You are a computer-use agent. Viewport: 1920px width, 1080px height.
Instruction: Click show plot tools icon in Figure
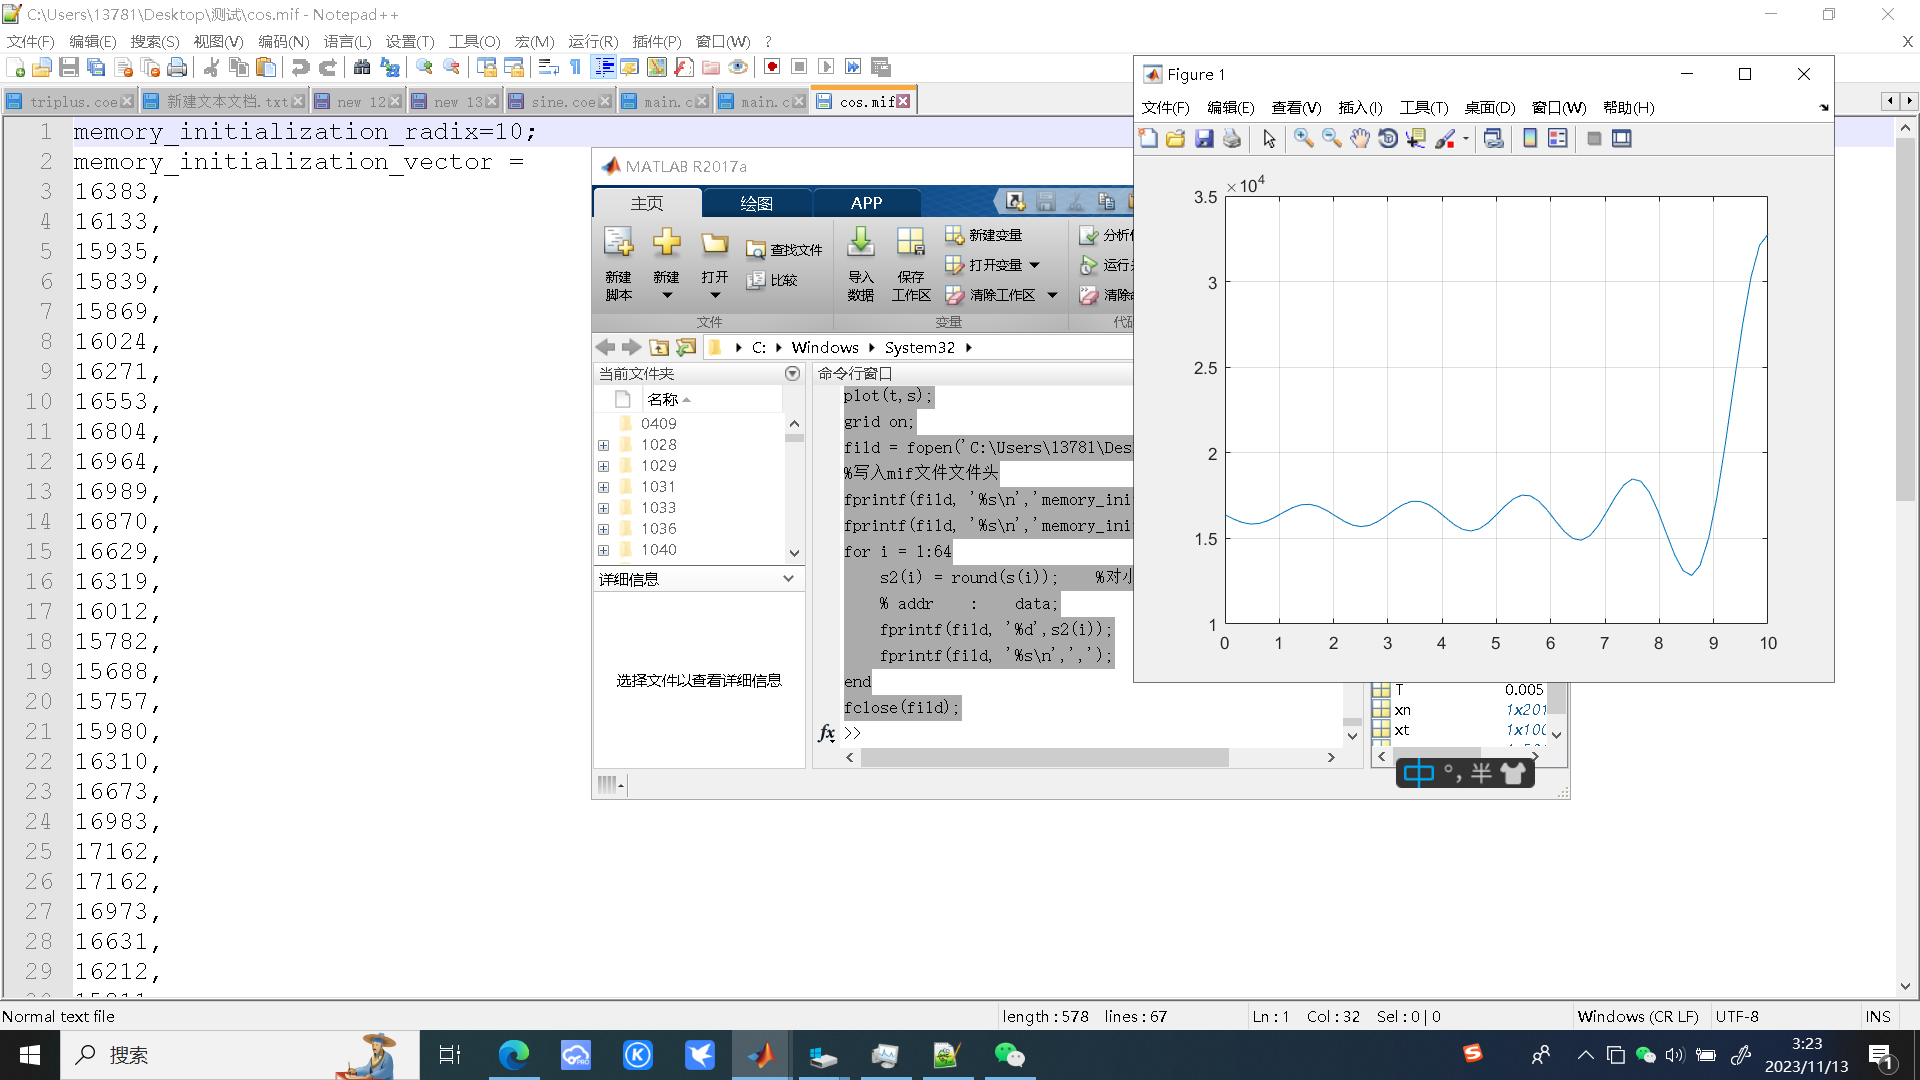point(1622,139)
